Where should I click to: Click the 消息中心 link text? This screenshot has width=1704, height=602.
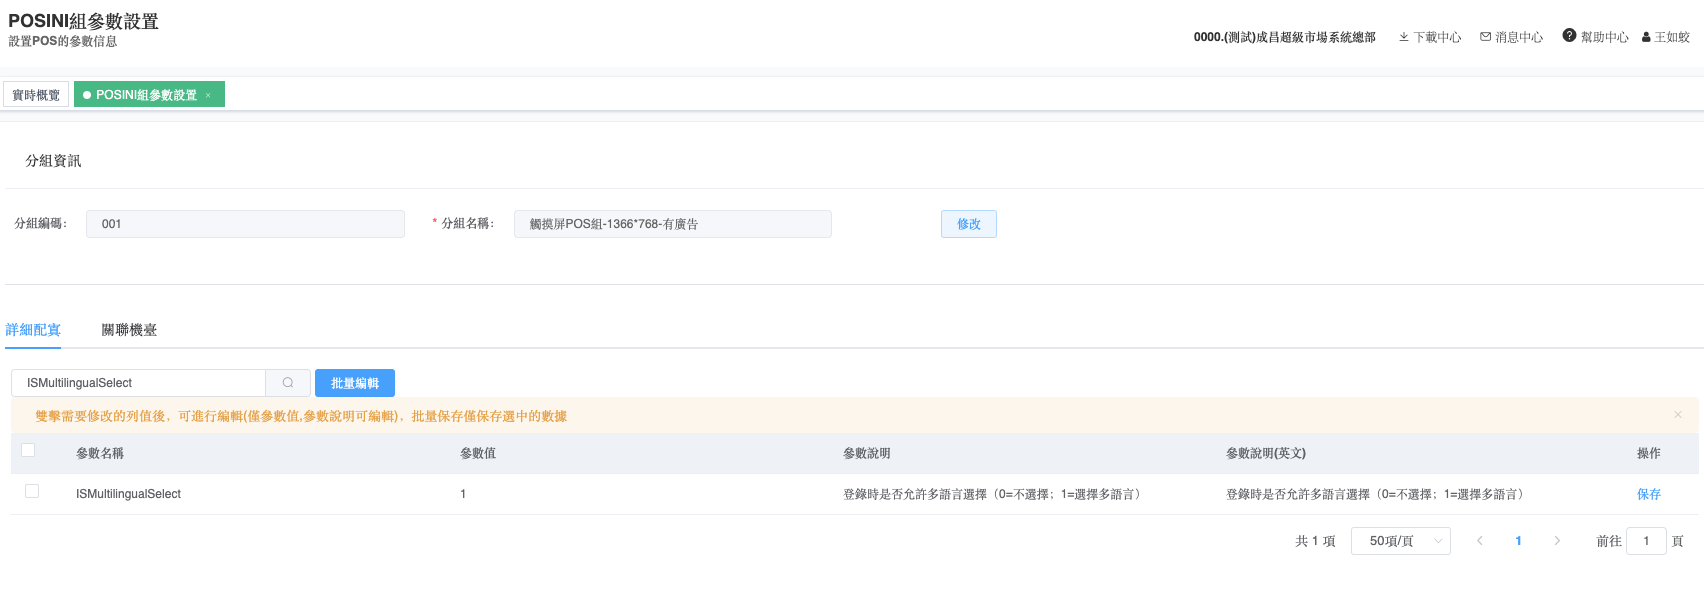[1519, 37]
